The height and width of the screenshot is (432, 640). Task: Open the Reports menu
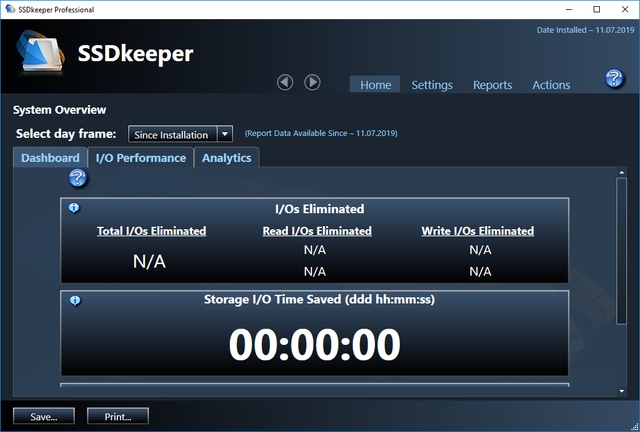(492, 85)
